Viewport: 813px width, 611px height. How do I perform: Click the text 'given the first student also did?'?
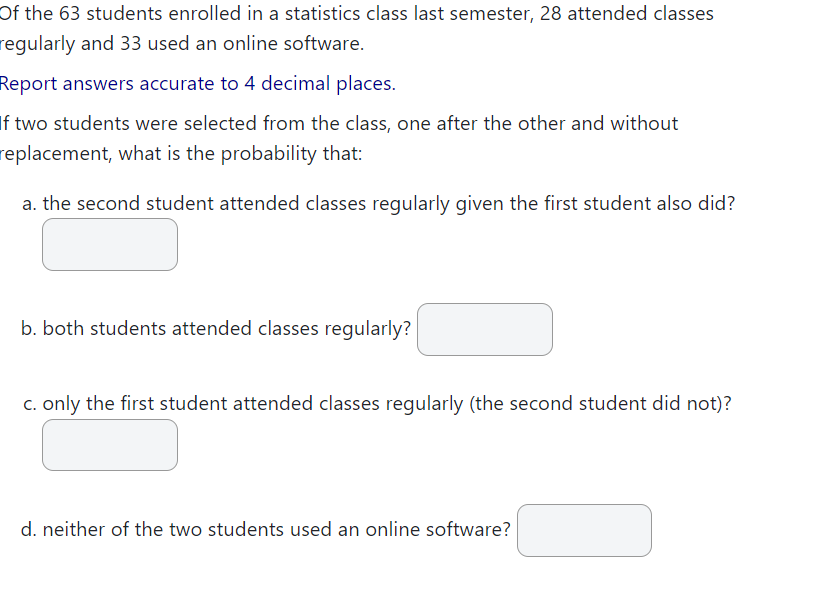coord(595,203)
